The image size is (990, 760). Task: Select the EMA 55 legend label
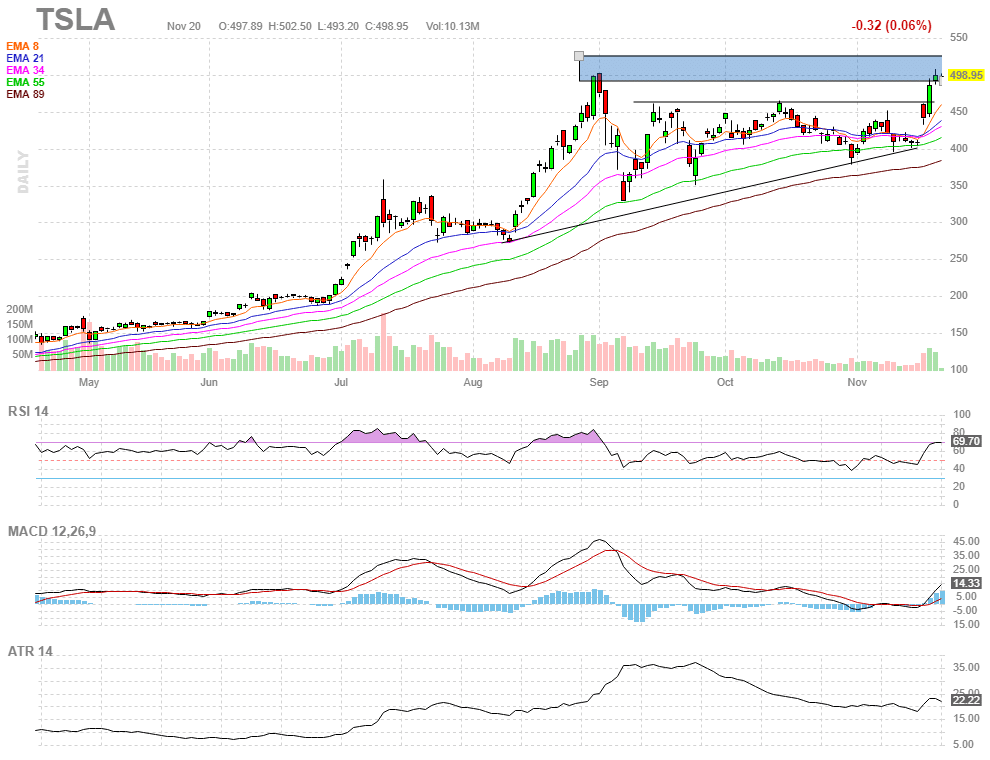tap(25, 82)
